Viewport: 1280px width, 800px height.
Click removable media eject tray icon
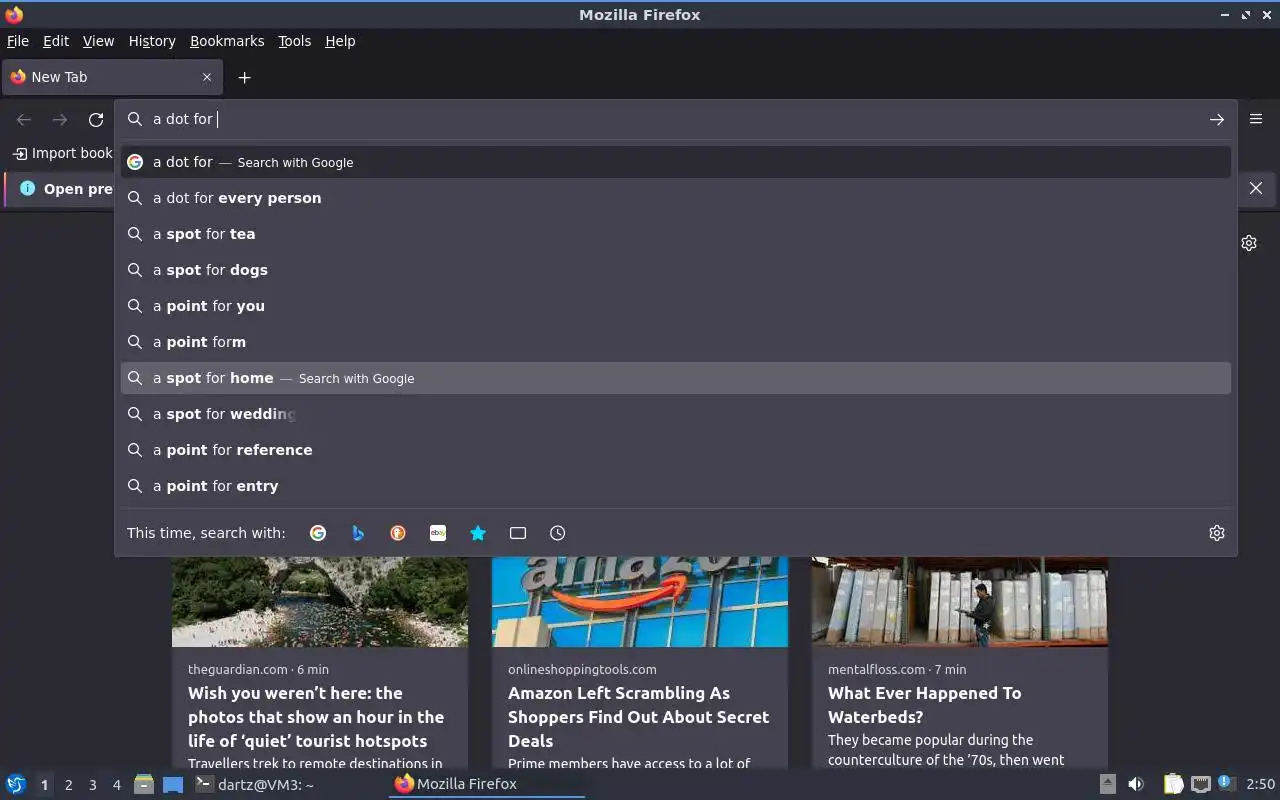pos(1108,784)
